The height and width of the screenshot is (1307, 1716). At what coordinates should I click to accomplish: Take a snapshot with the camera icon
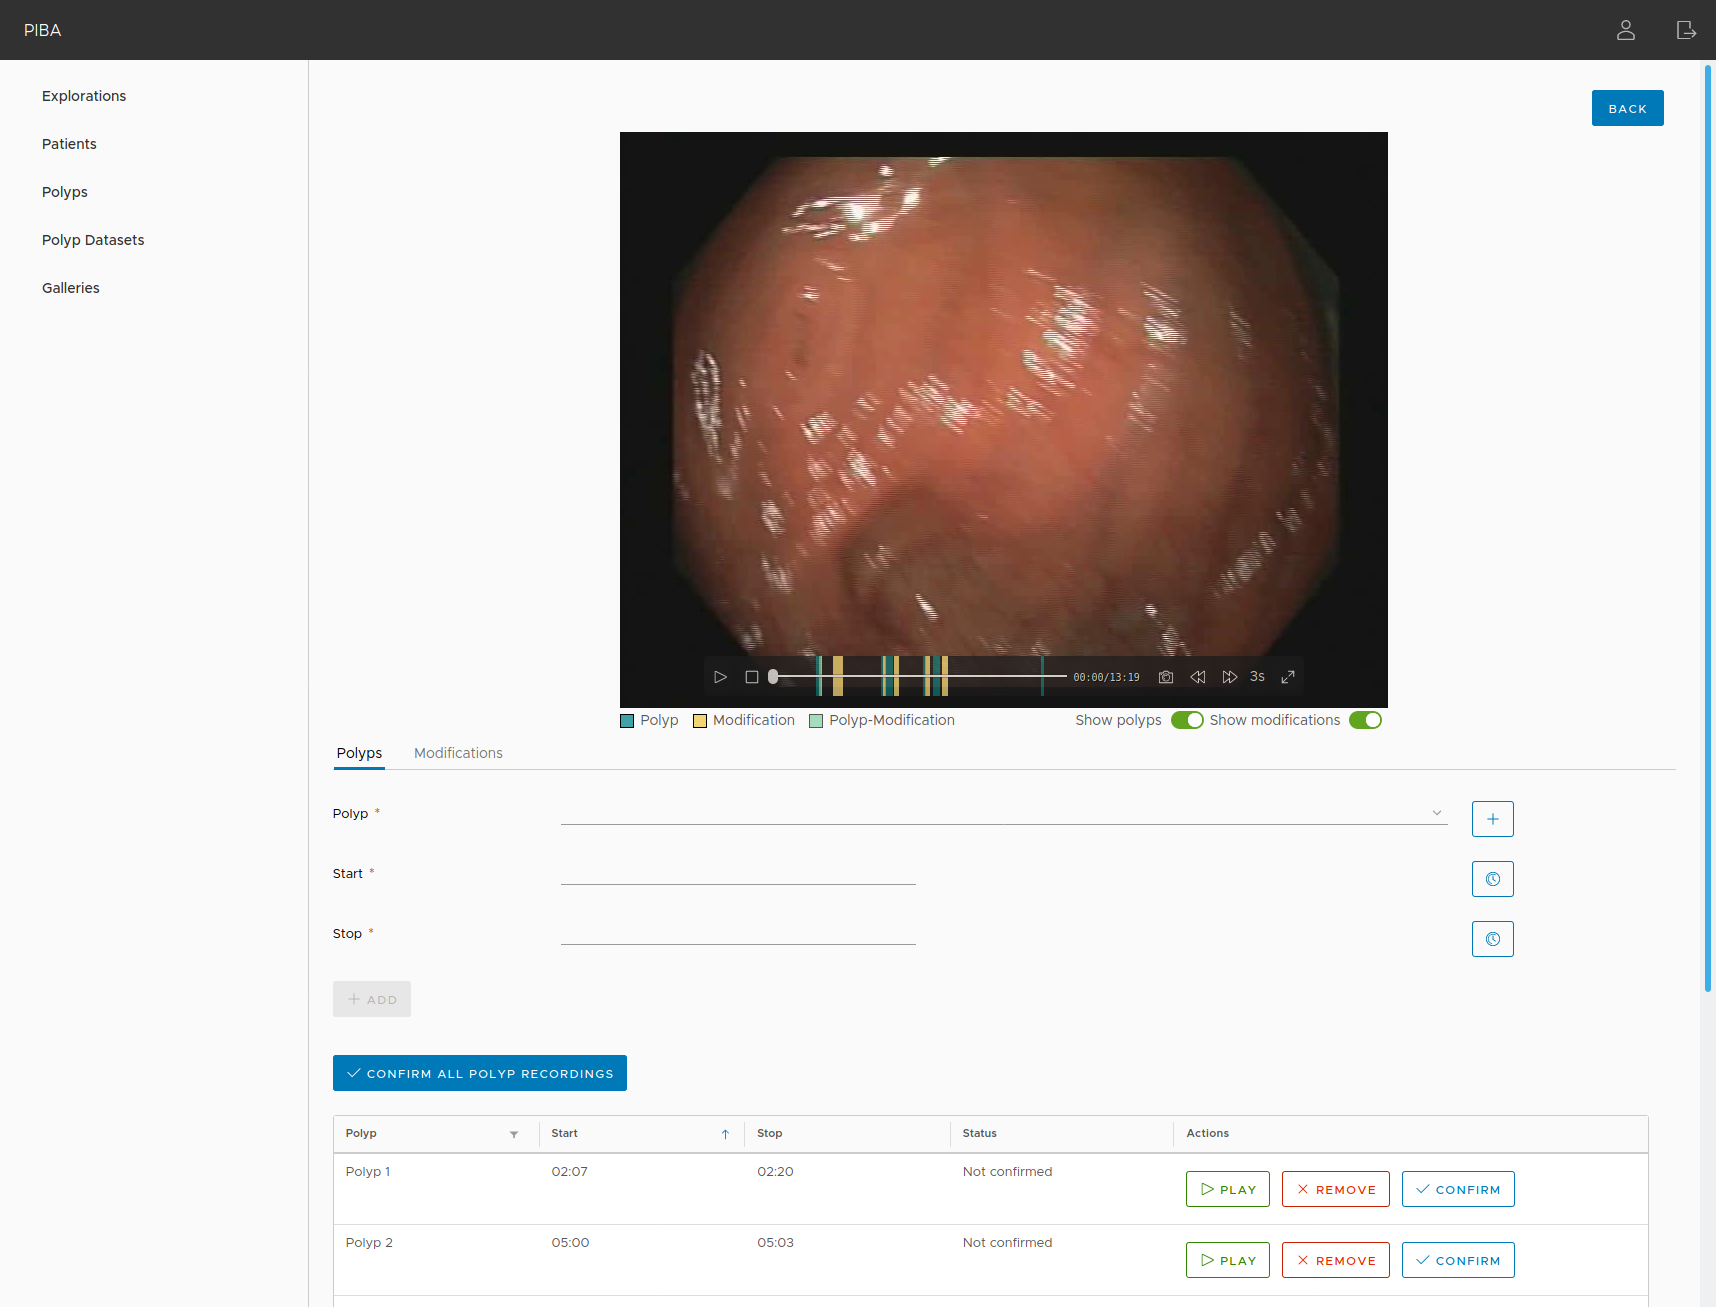click(x=1166, y=677)
